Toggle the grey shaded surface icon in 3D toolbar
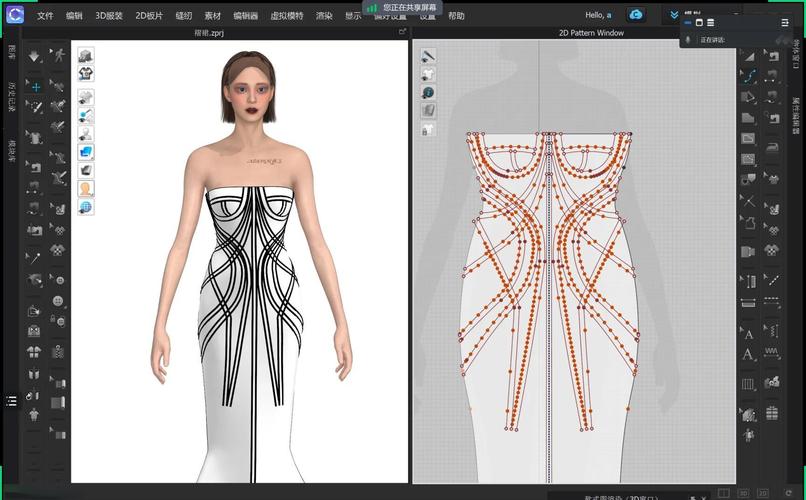This screenshot has height=500, width=806. (86, 170)
